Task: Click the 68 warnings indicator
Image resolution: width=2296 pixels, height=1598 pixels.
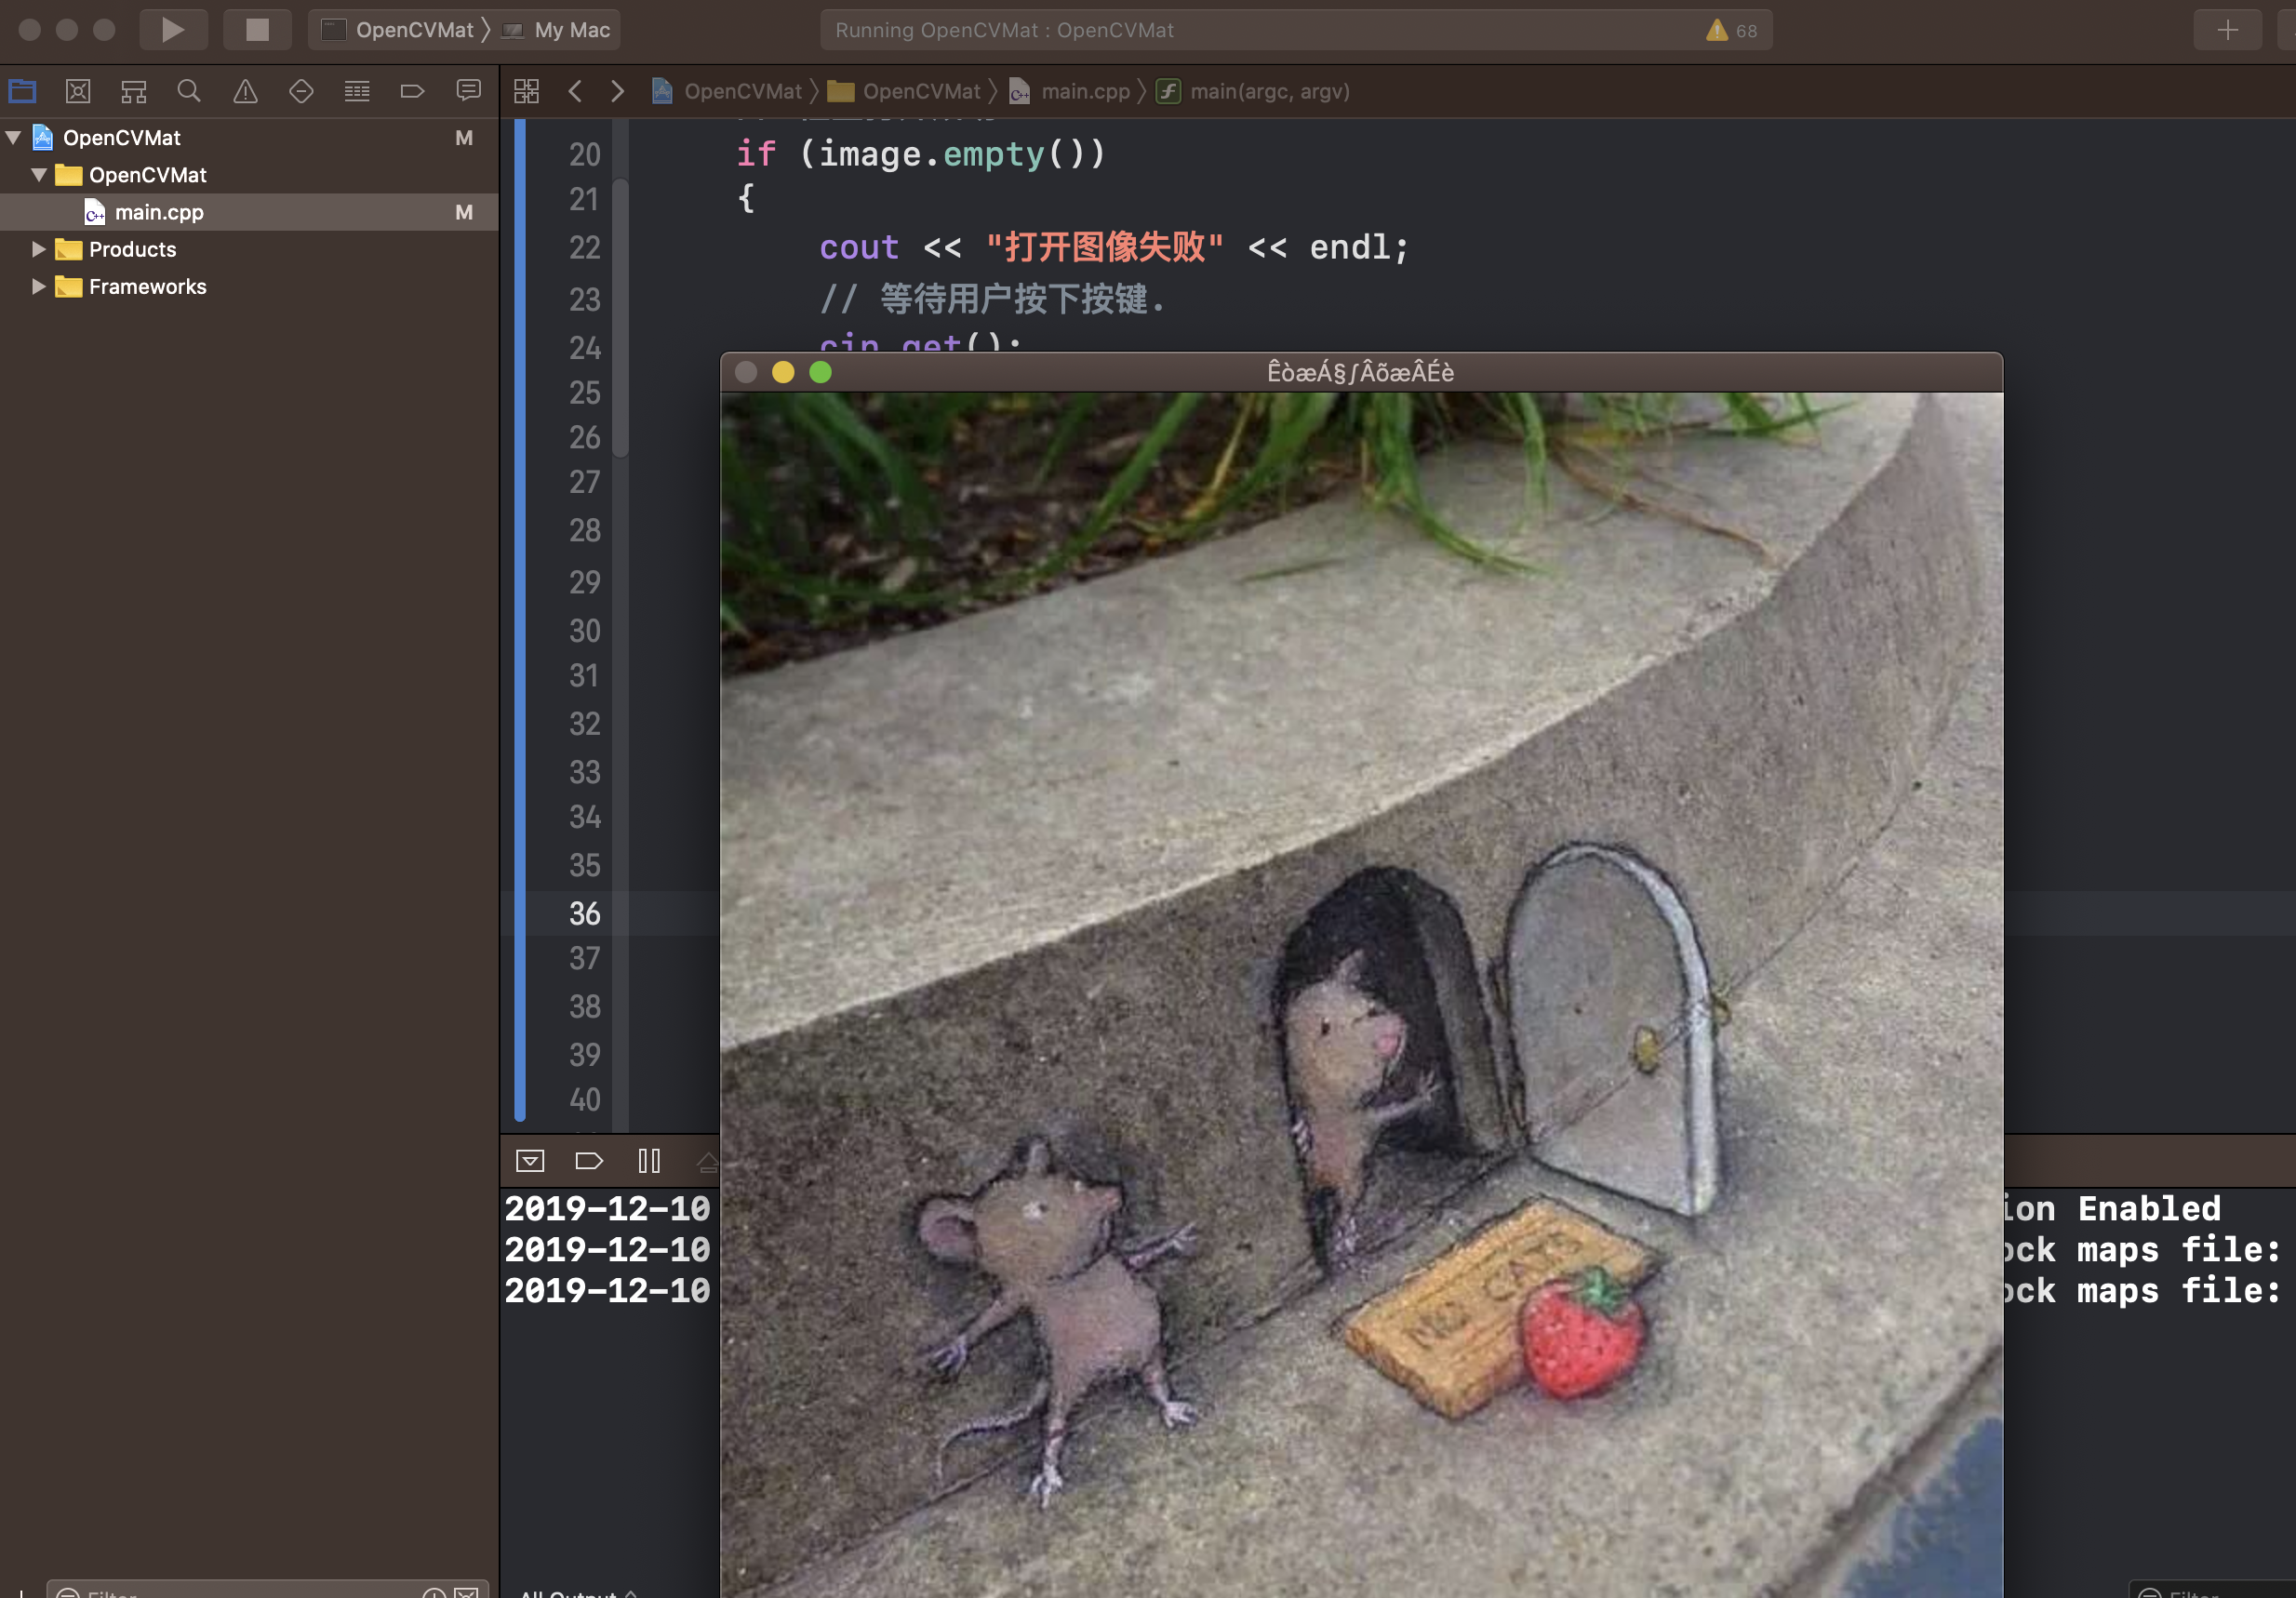Action: pos(1732,31)
